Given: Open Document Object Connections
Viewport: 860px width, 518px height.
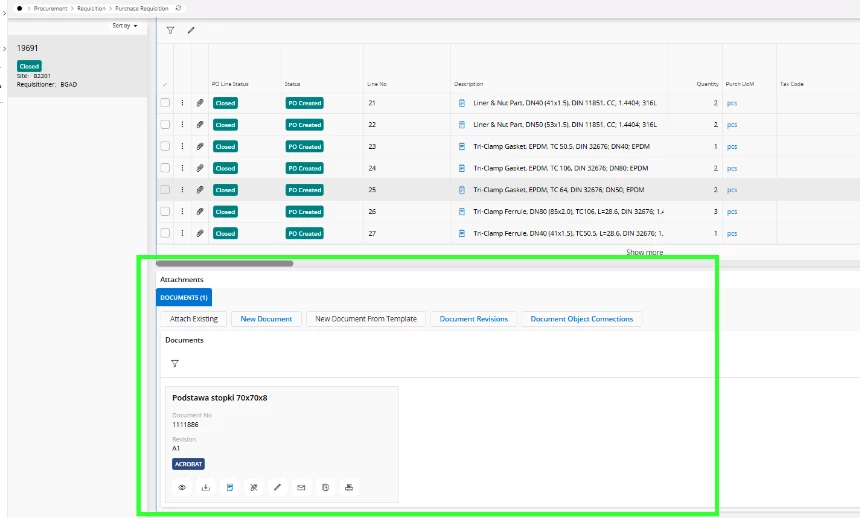Looking at the screenshot, I should [x=582, y=319].
